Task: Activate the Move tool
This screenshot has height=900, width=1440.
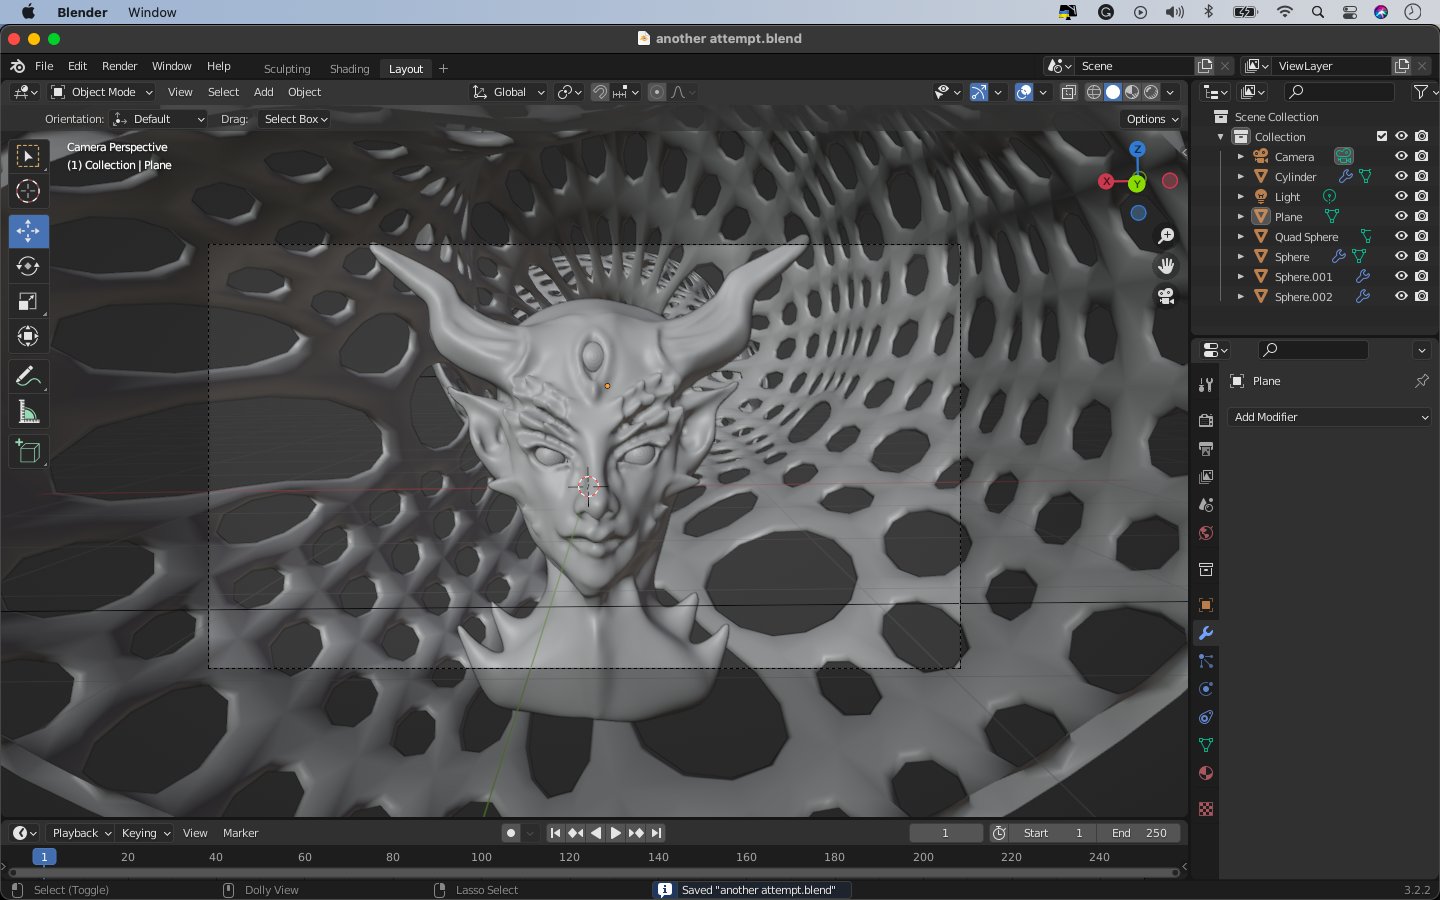Action: (28, 231)
